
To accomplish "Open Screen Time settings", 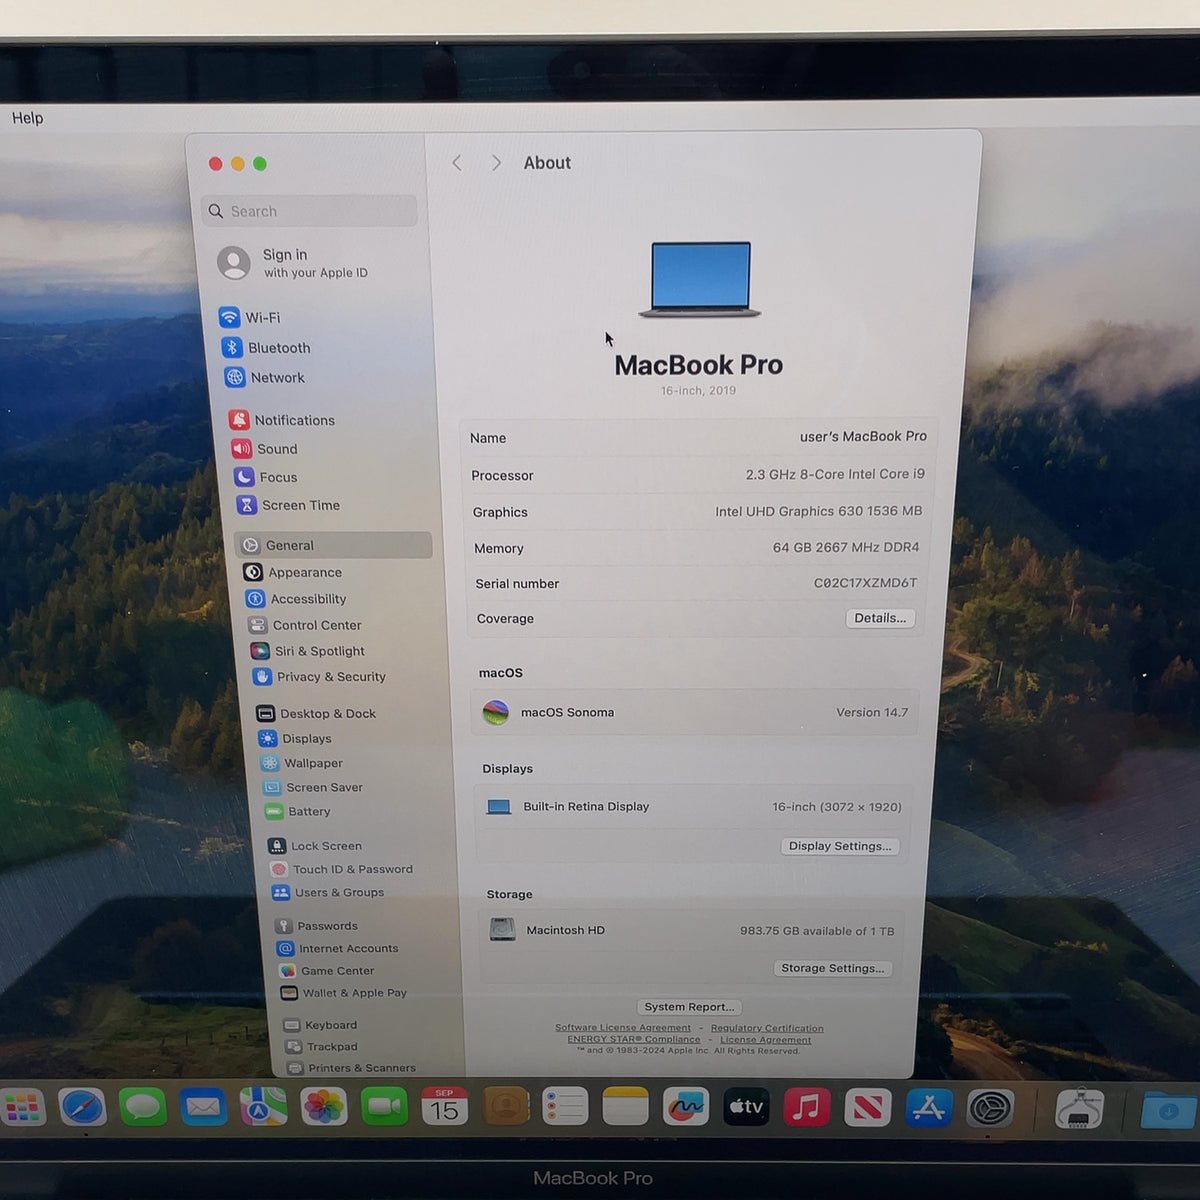I will (289, 505).
